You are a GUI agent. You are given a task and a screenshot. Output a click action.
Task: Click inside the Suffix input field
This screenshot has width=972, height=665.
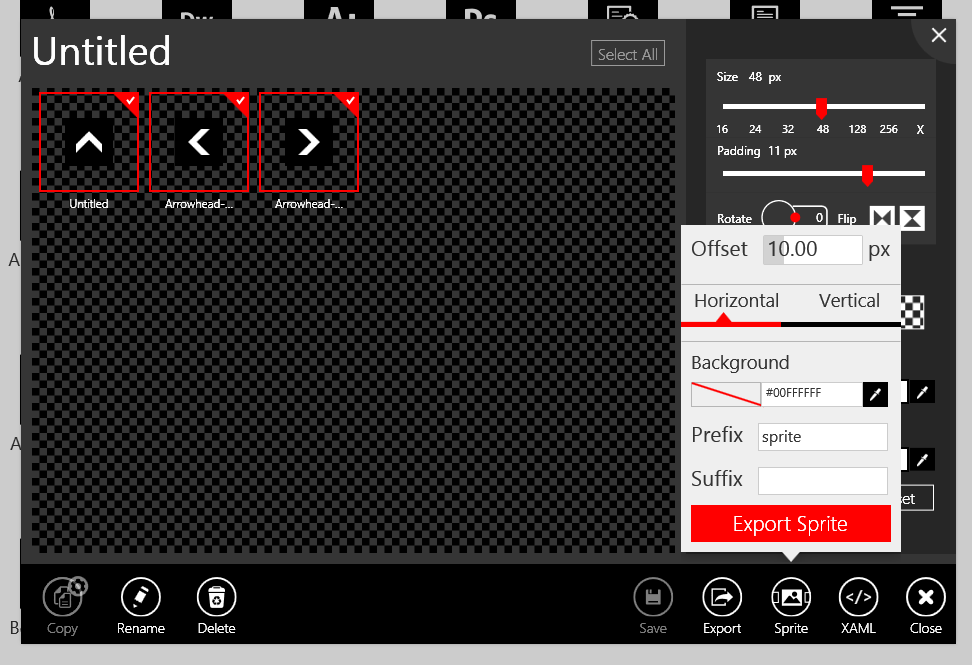(822, 480)
